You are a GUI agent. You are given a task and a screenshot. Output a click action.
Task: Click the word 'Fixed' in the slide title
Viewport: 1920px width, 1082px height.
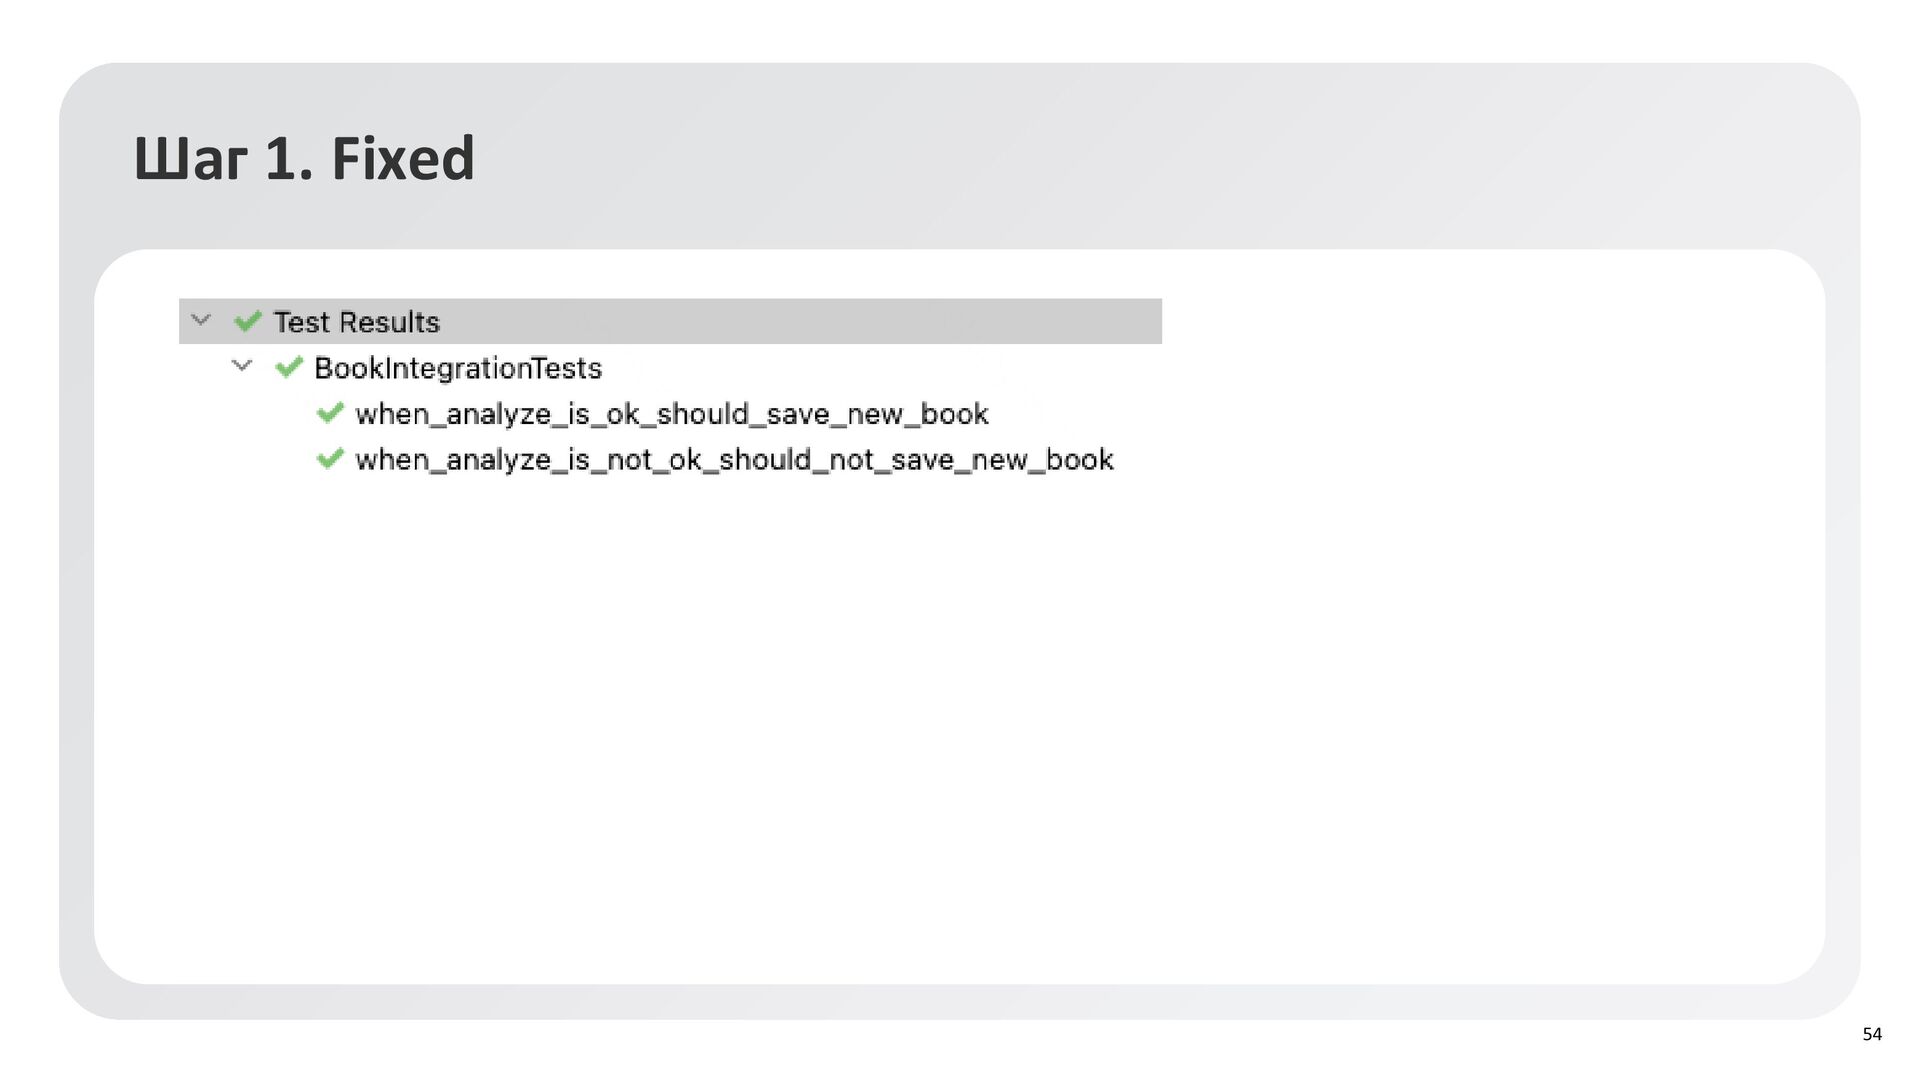402,159
